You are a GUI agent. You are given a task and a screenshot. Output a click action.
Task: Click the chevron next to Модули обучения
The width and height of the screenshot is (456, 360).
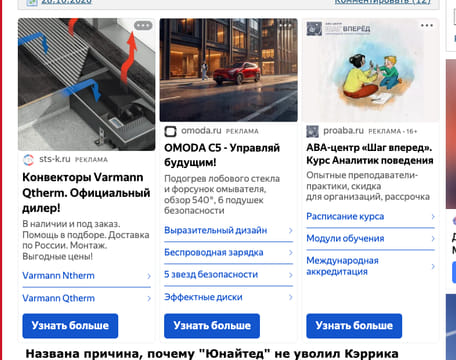tap(433, 239)
